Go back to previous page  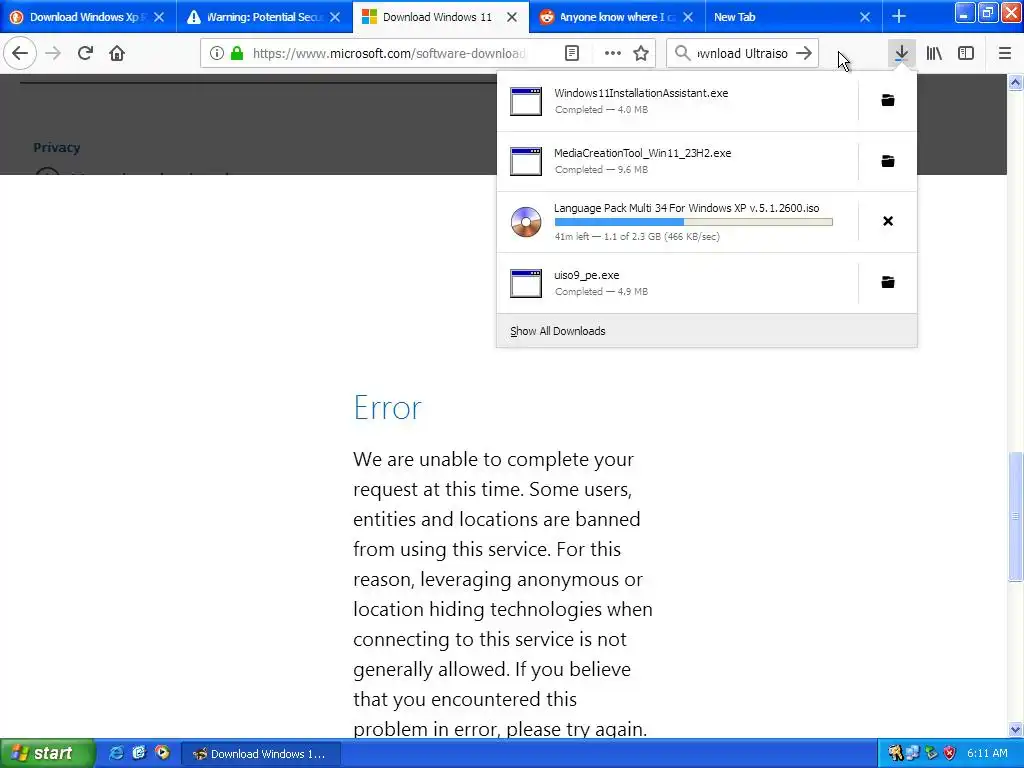(x=20, y=53)
